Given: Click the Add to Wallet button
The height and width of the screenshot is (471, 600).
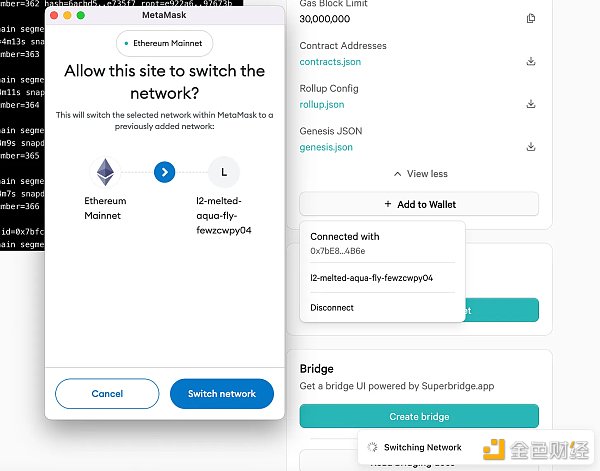Looking at the screenshot, I should (x=419, y=204).
